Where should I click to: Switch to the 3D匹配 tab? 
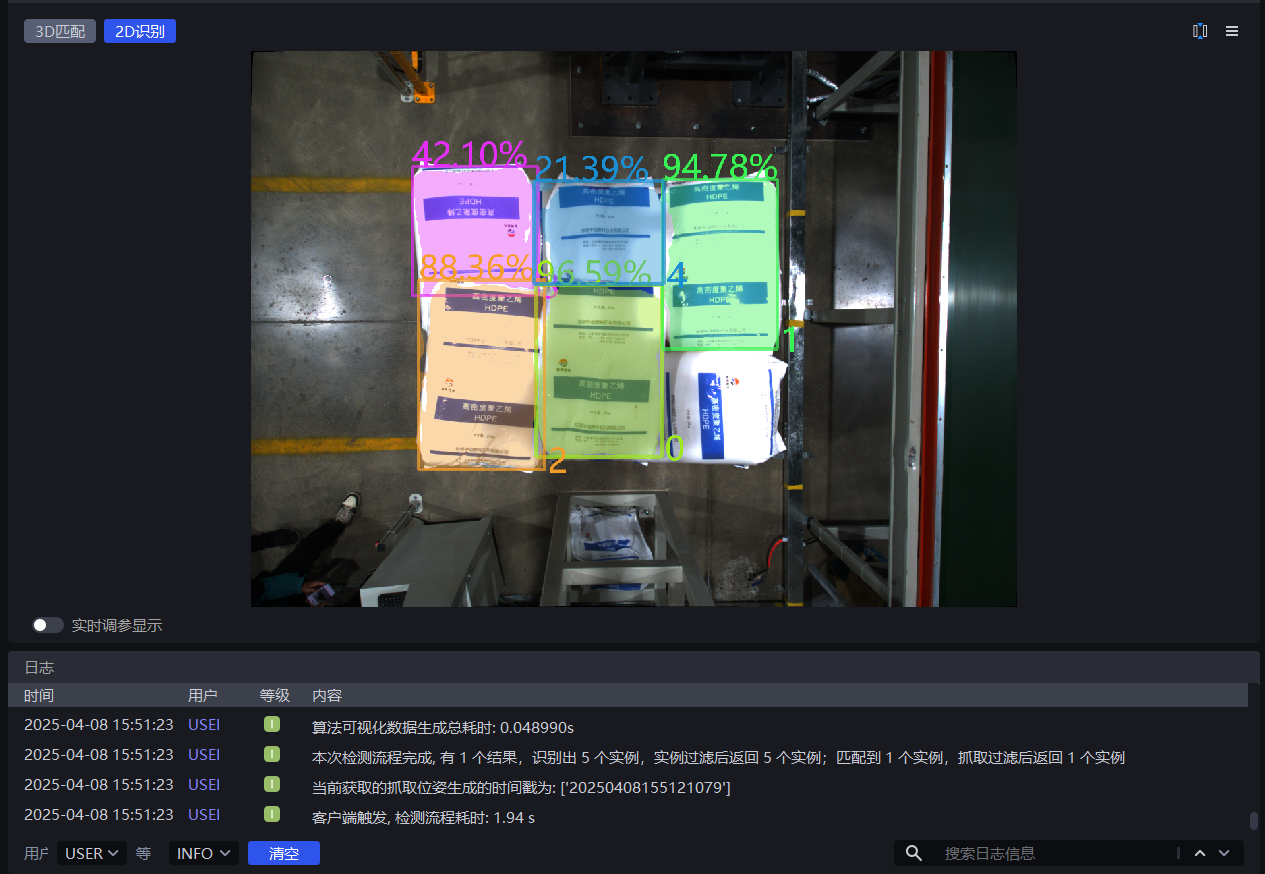coord(60,31)
